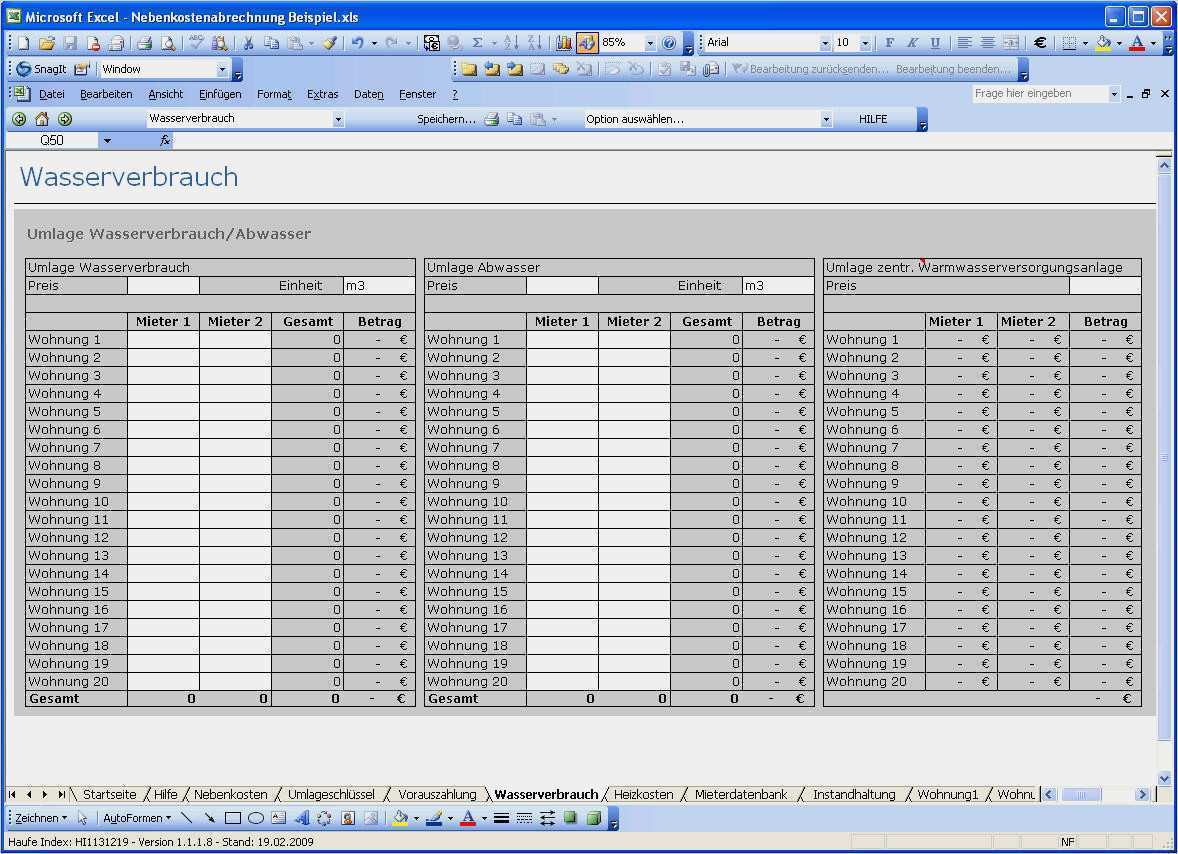This screenshot has width=1178, height=854.
Task: Toggle underline formatting
Action: 935,42
